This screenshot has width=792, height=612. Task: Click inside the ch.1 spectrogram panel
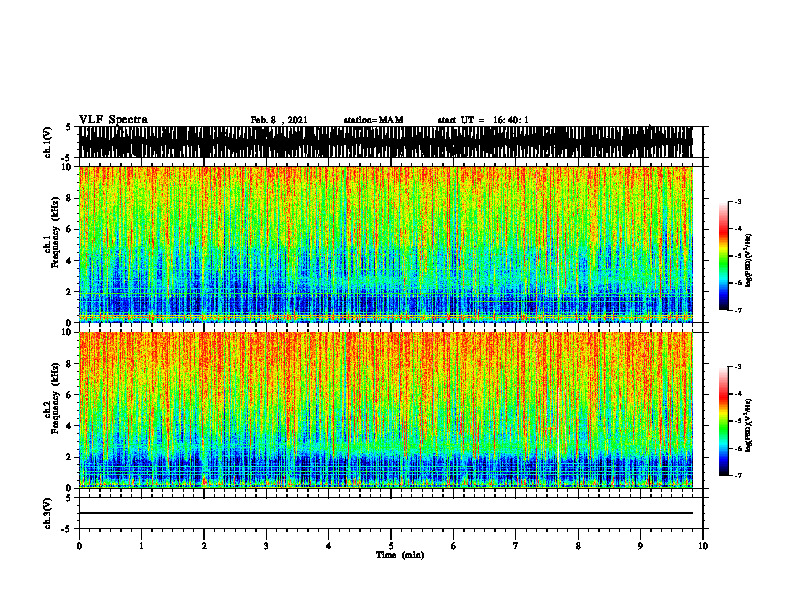click(385, 244)
